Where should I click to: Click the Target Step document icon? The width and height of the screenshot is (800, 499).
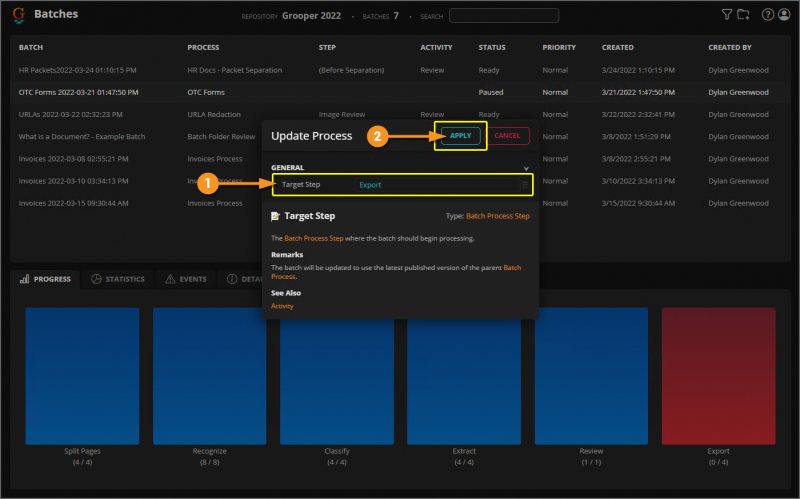(276, 216)
